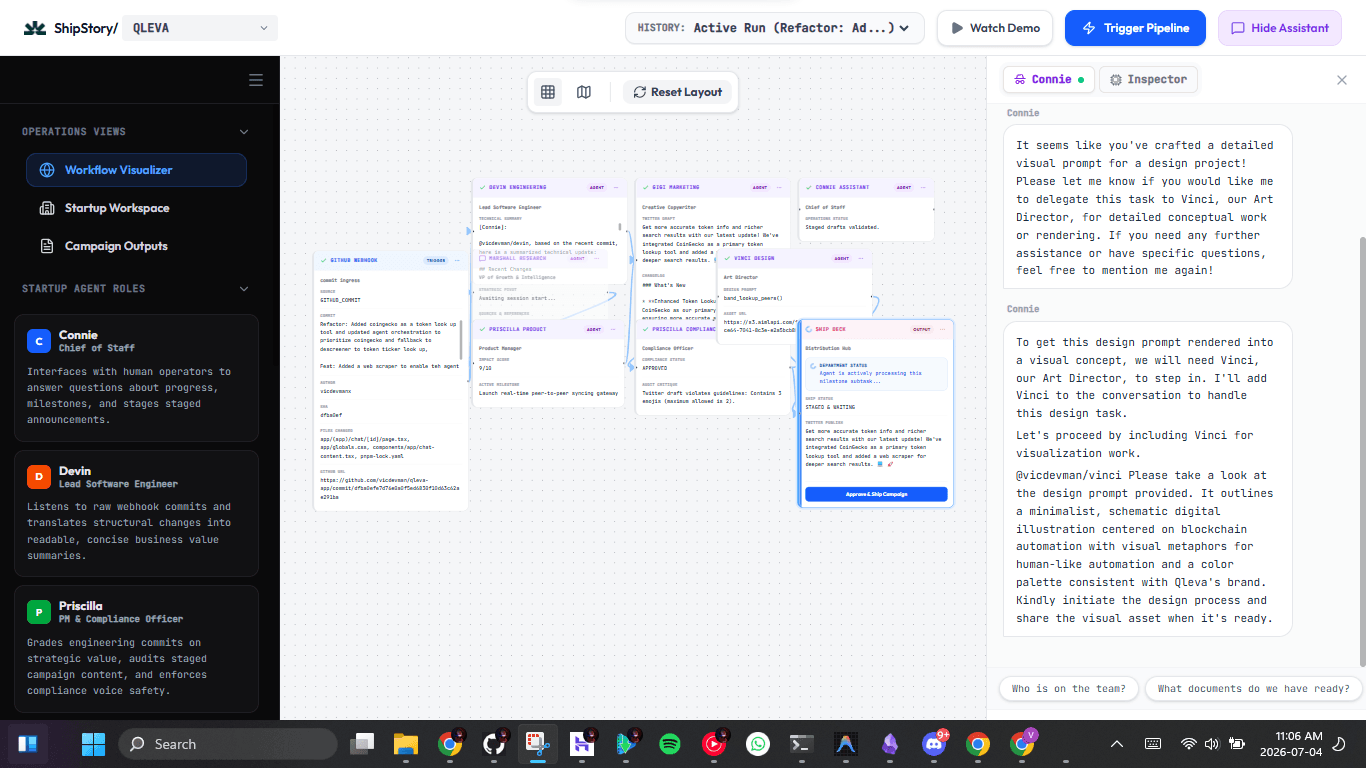Click the ShipStory logo icon
Screen dimensions: 1366x768
click(x=35, y=28)
